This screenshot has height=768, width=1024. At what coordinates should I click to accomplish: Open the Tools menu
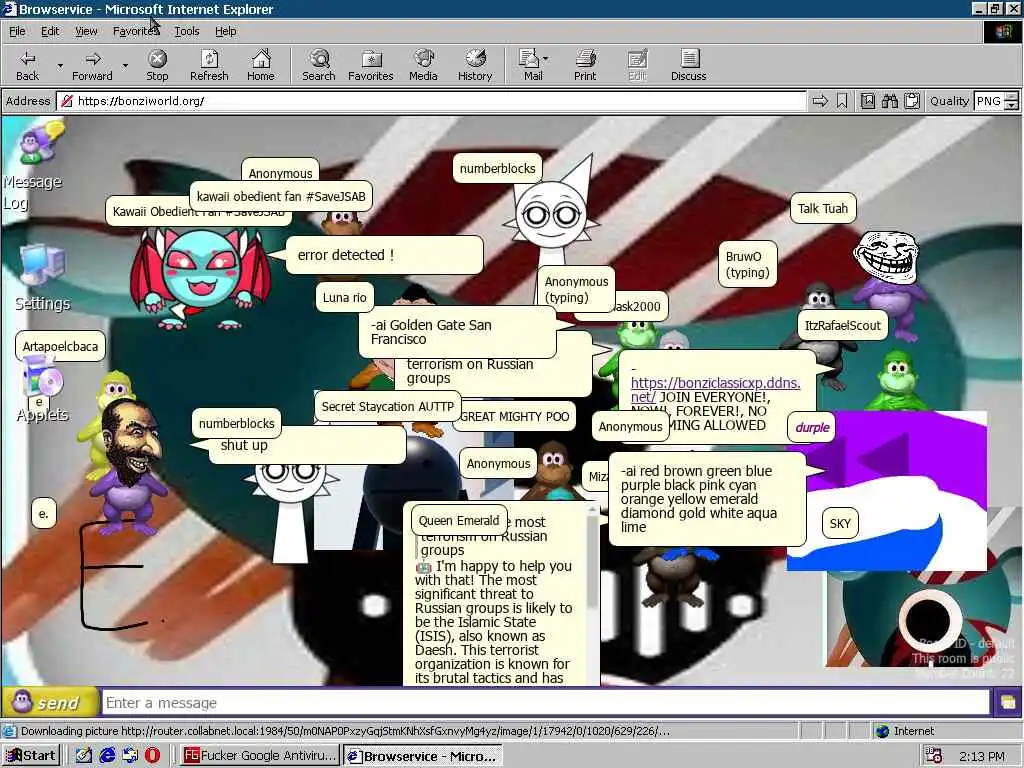coord(186,31)
